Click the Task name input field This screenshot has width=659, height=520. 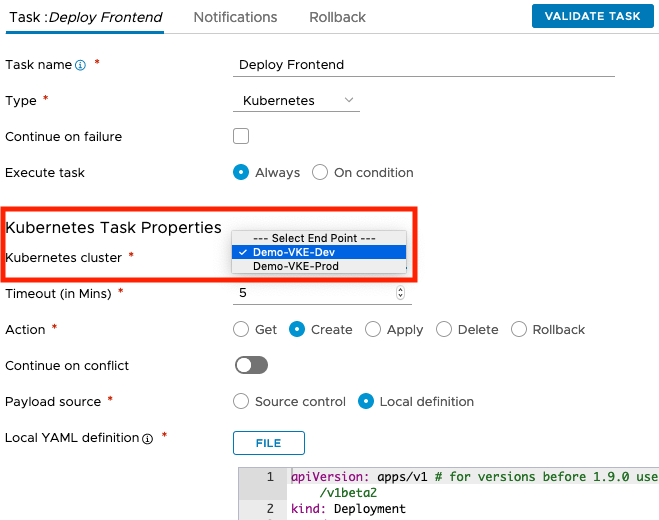[424, 65]
